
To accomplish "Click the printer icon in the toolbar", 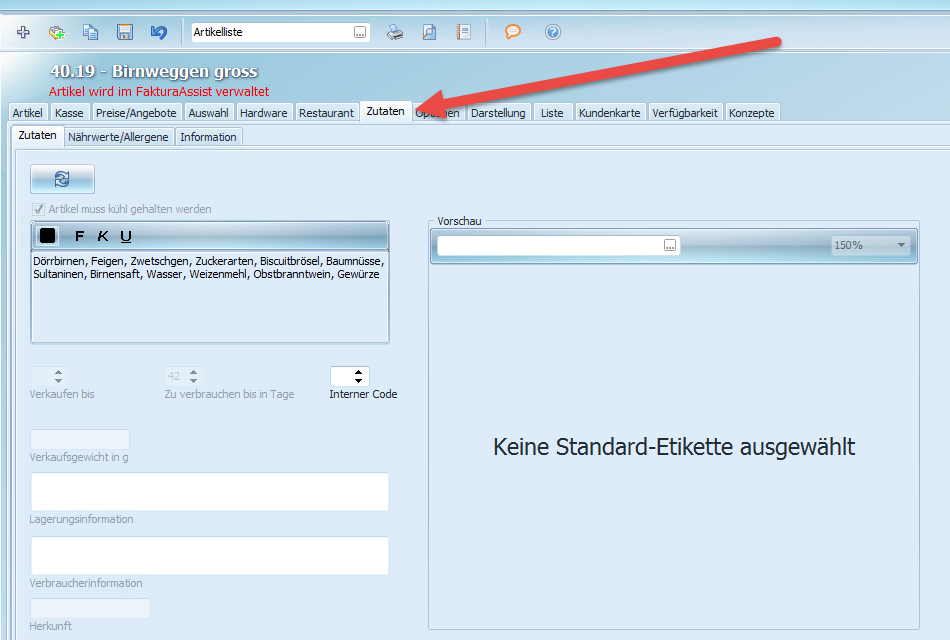I will tap(396, 32).
